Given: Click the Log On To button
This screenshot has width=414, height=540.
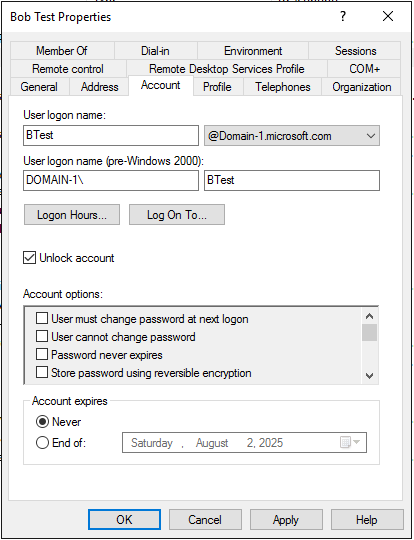Looking at the screenshot, I should (177, 215).
